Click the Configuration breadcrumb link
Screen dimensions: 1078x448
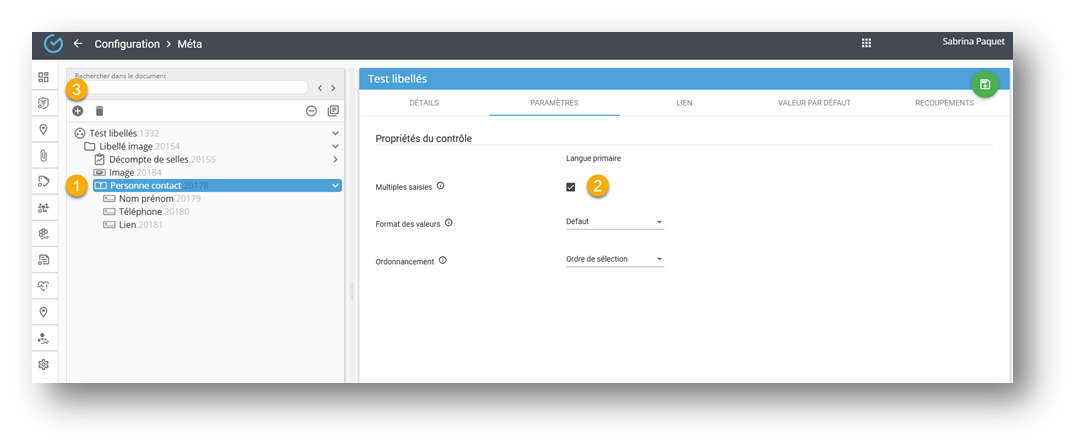pyautogui.click(x=127, y=44)
